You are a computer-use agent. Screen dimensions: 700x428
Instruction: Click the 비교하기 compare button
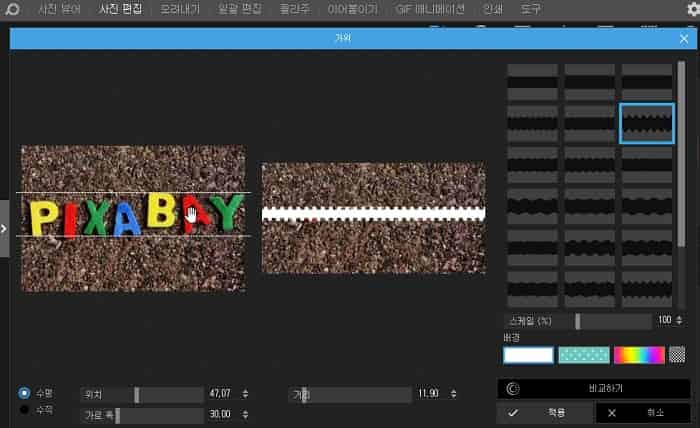pos(594,389)
